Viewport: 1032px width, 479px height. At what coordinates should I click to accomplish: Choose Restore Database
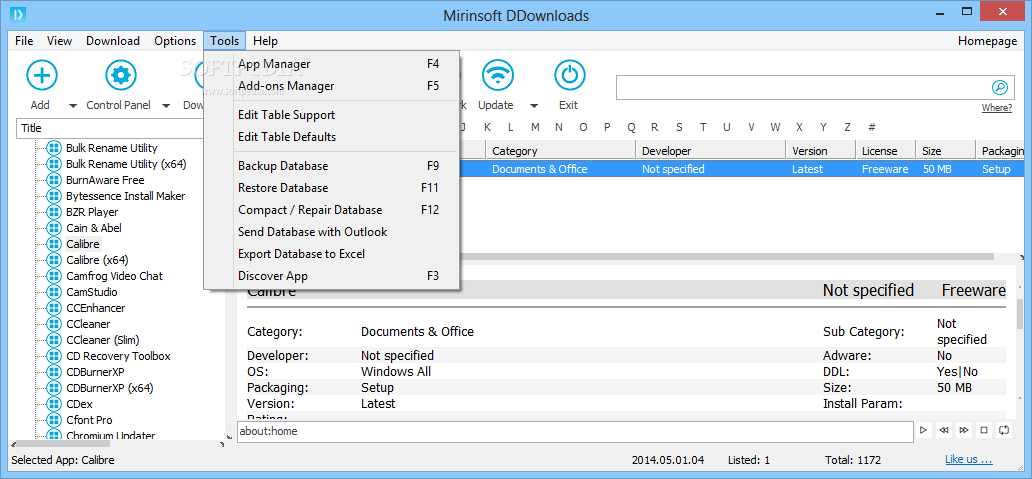point(332,188)
